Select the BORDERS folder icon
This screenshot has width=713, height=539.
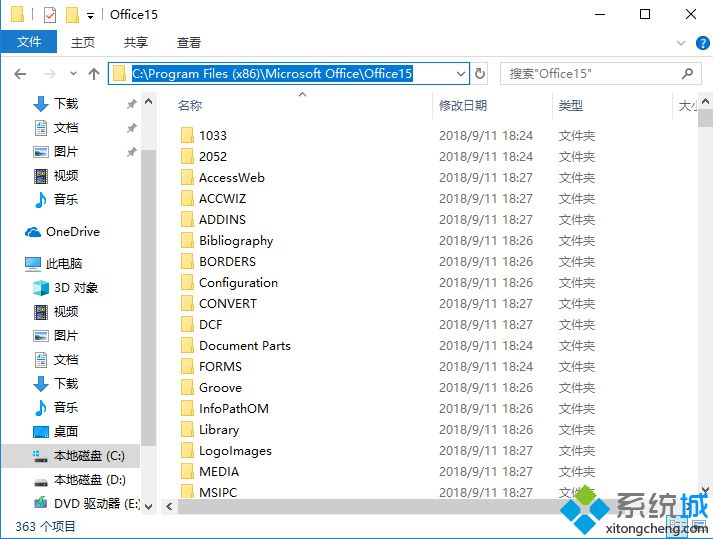tap(187, 261)
